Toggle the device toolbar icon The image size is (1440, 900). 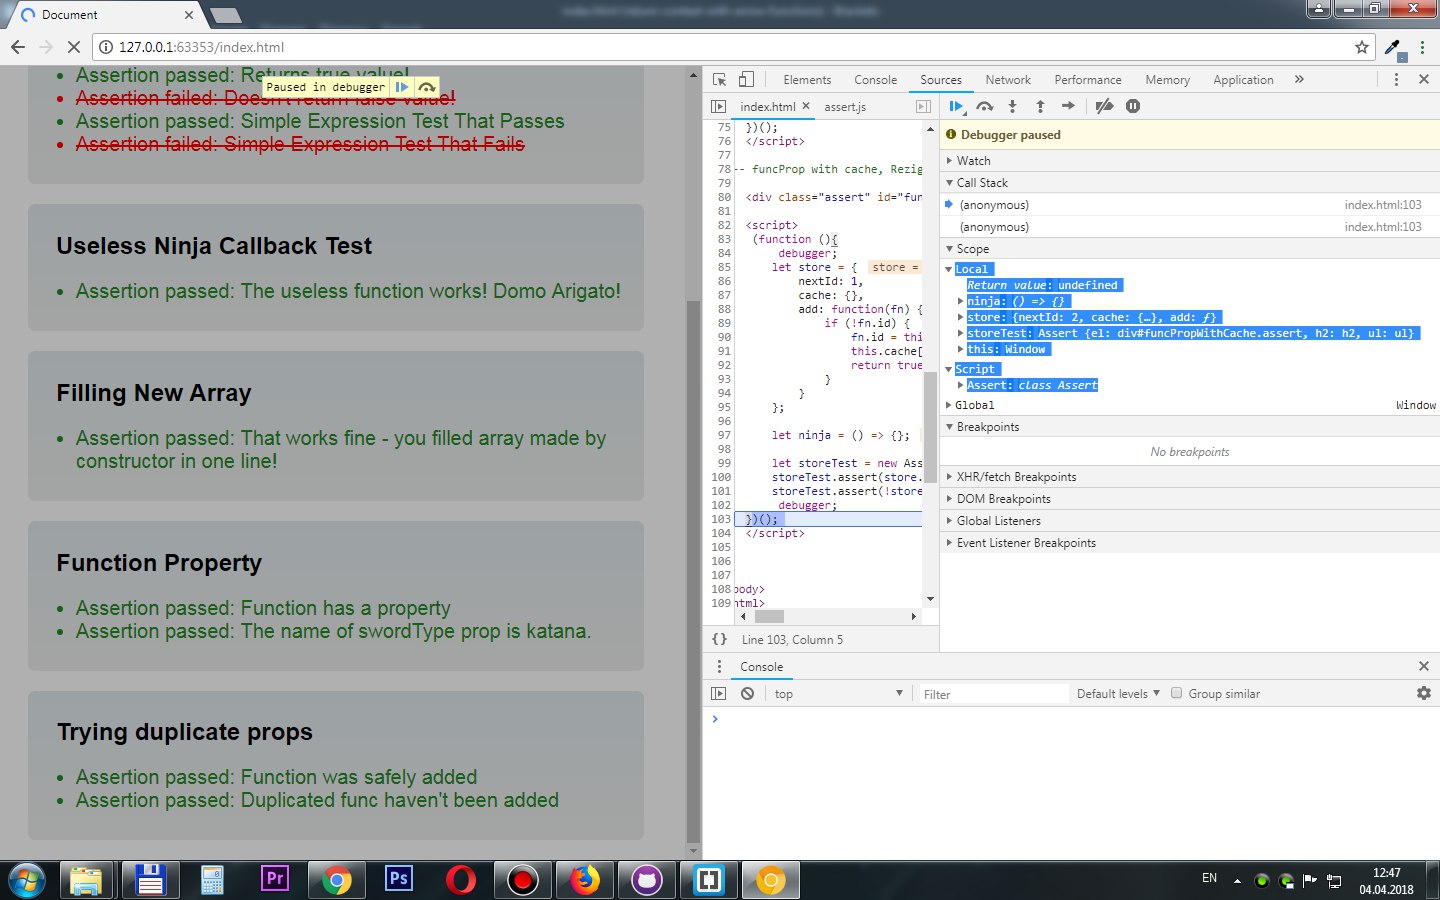[x=746, y=80]
